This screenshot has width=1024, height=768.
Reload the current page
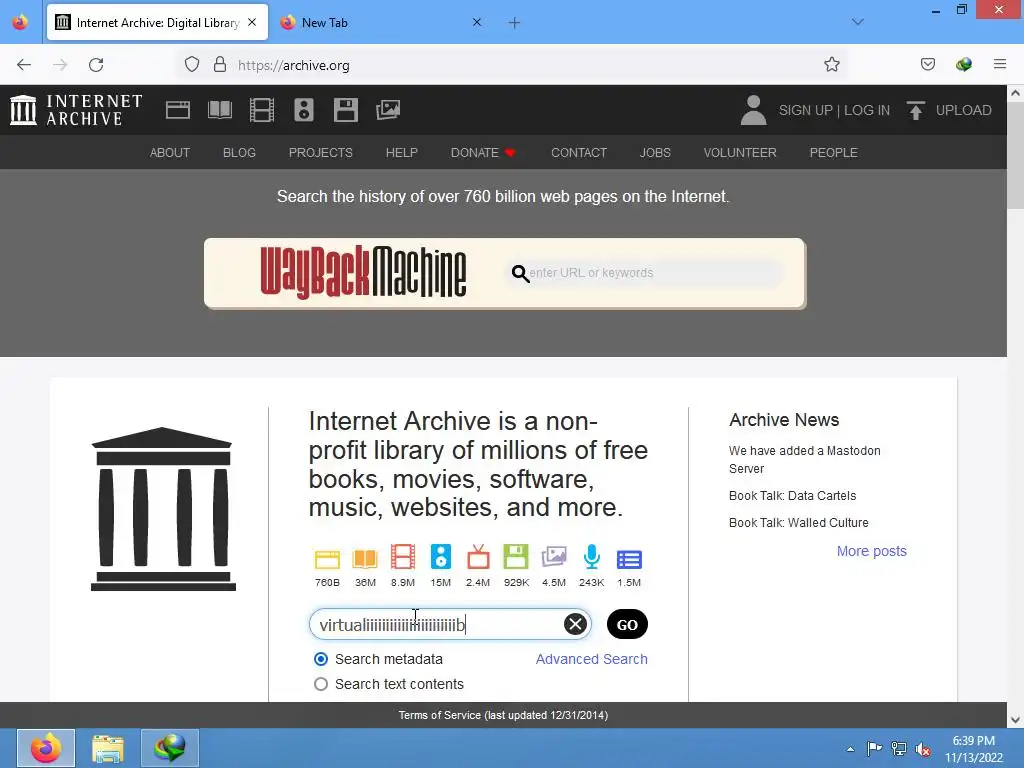click(x=96, y=64)
